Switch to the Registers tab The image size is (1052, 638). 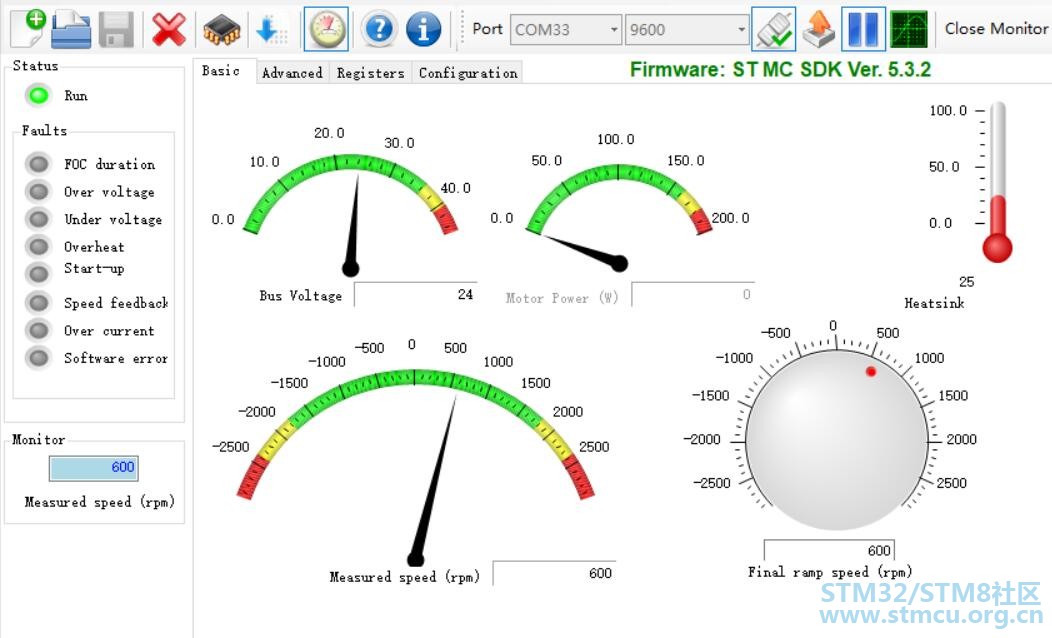pyautogui.click(x=370, y=73)
